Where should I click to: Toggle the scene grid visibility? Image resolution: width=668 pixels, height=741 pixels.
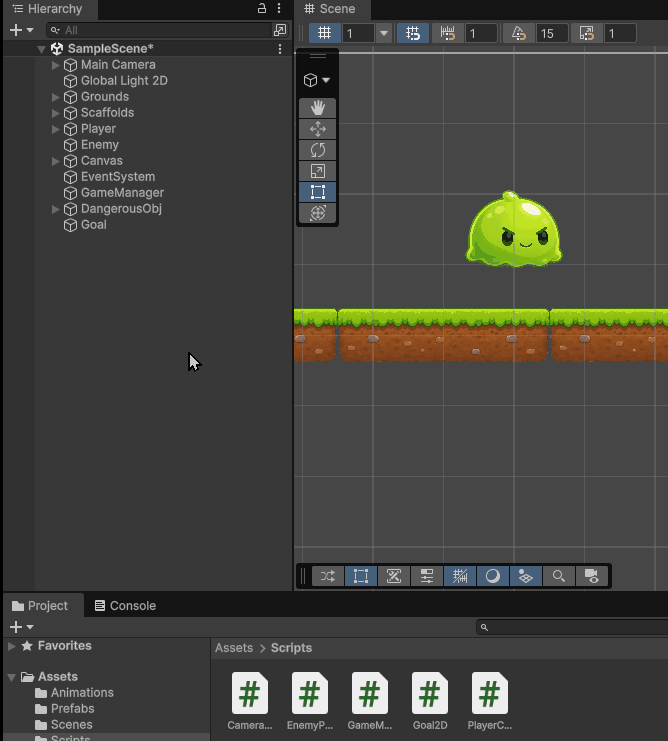(x=325, y=33)
